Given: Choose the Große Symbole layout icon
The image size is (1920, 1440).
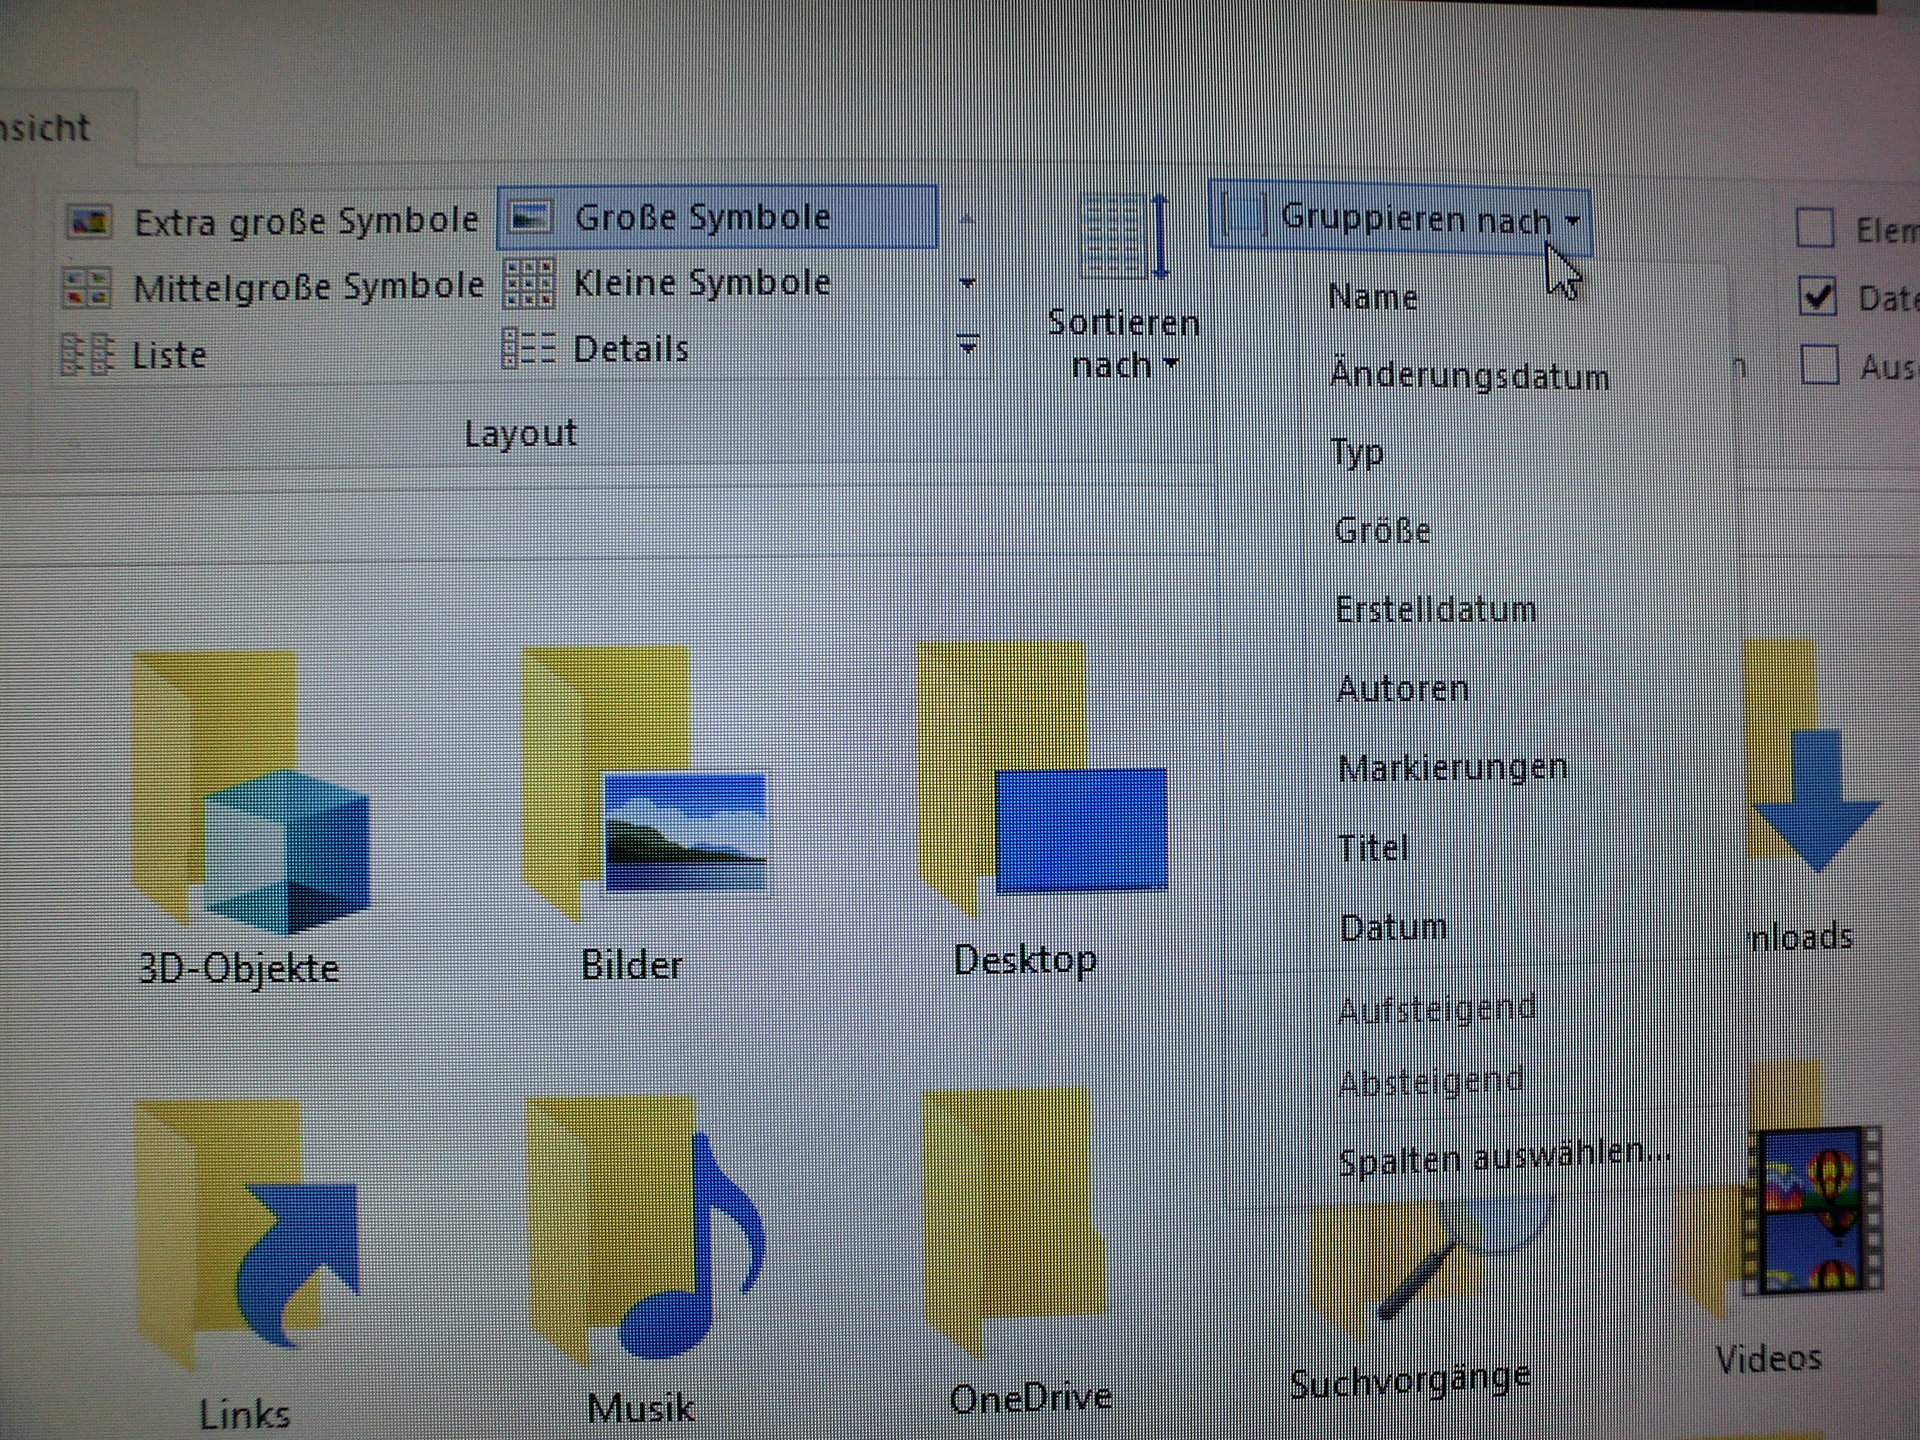Looking at the screenshot, I should pos(530,217).
